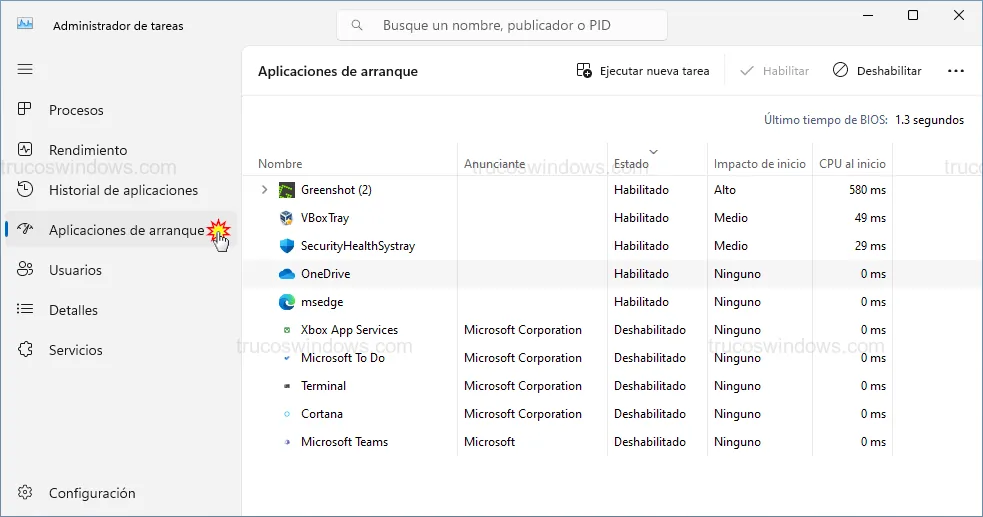Click Ejecutar nueva tarea button
The width and height of the screenshot is (983, 517).
643,71
